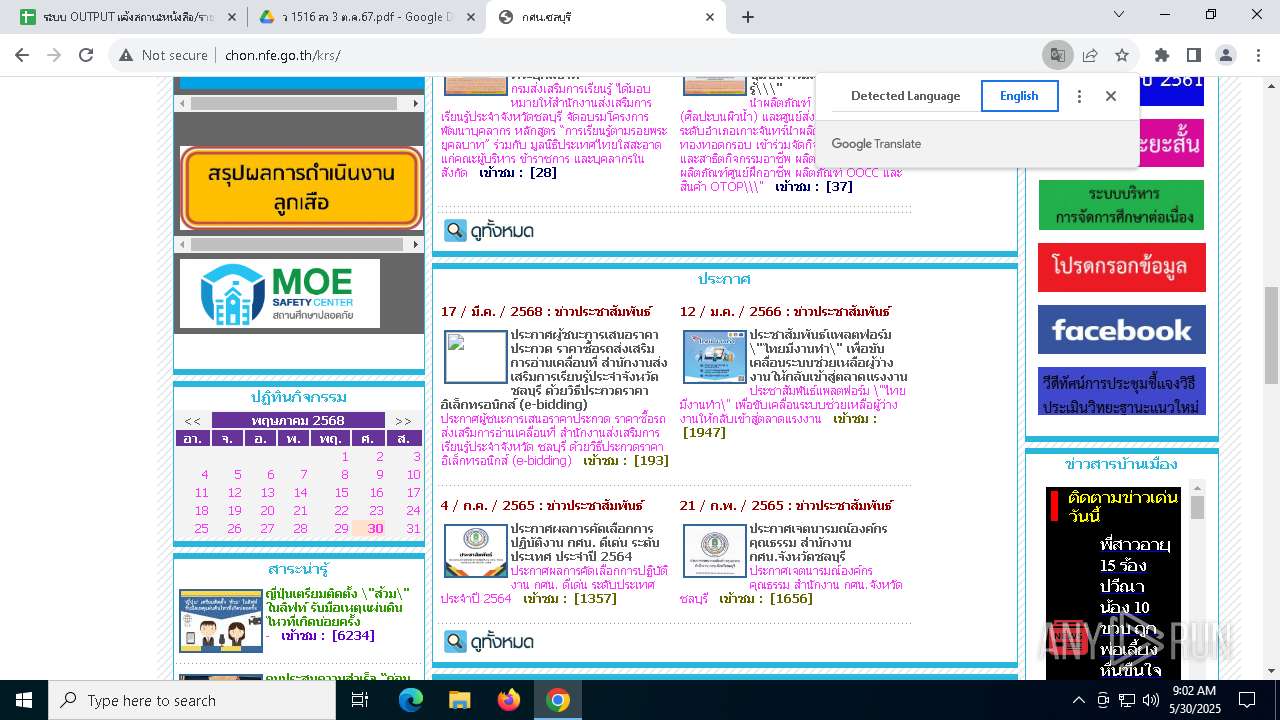1280x720 pixels.
Task: Open the Chrome profile avatar
Action: (x=1226, y=55)
